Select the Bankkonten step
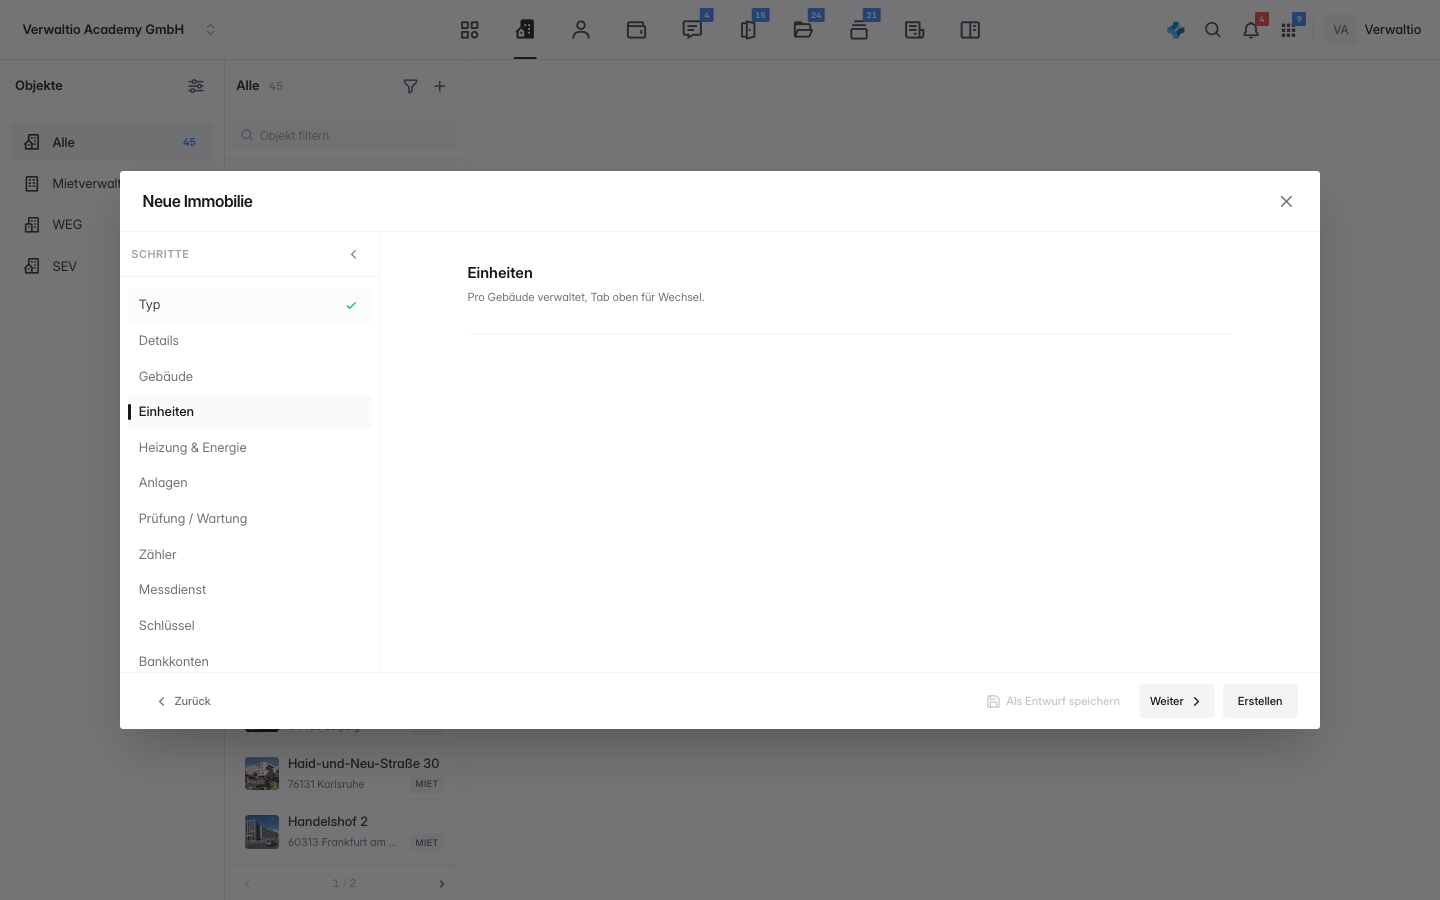 tap(250, 661)
